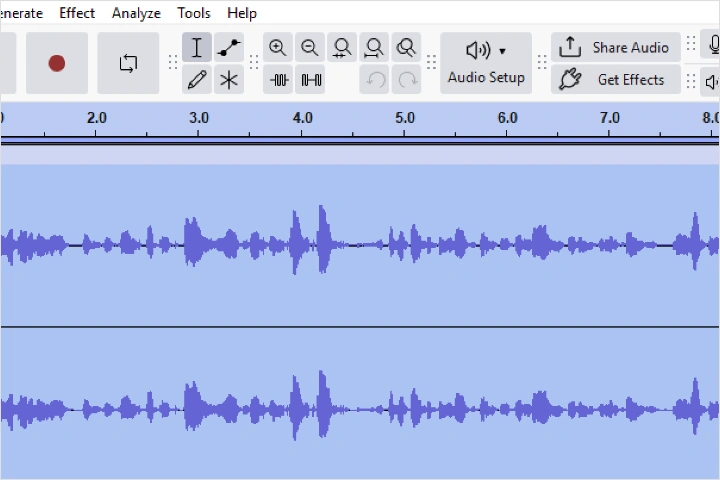Click the Zoom Toggle icon

pos(406,47)
